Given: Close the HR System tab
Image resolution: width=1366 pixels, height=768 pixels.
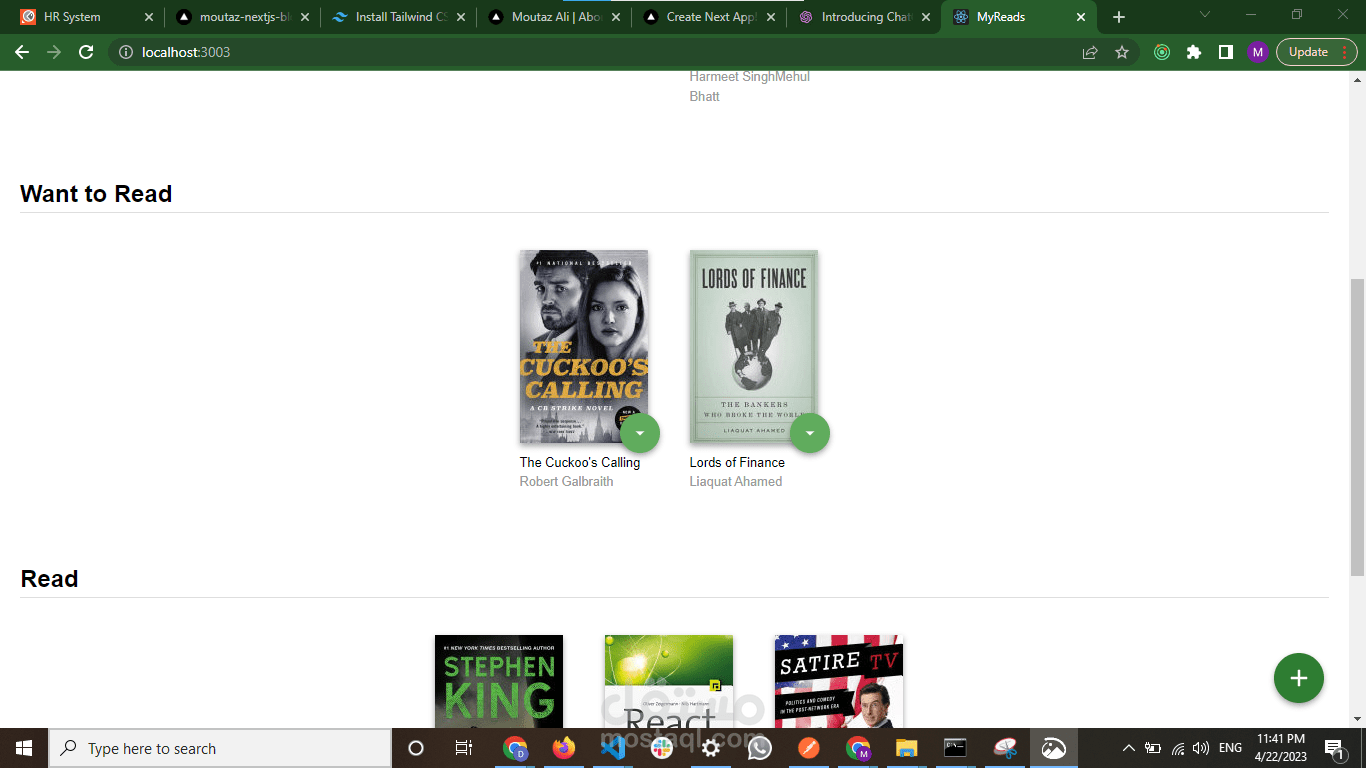Looking at the screenshot, I should point(148,17).
